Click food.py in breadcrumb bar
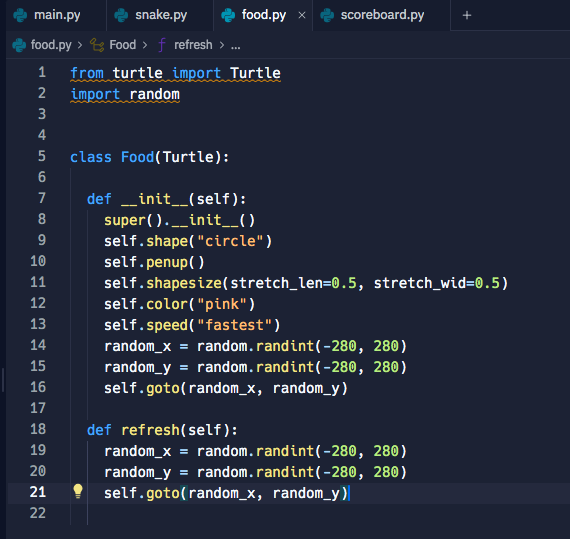Image resolution: width=570 pixels, height=539 pixels. (51, 45)
